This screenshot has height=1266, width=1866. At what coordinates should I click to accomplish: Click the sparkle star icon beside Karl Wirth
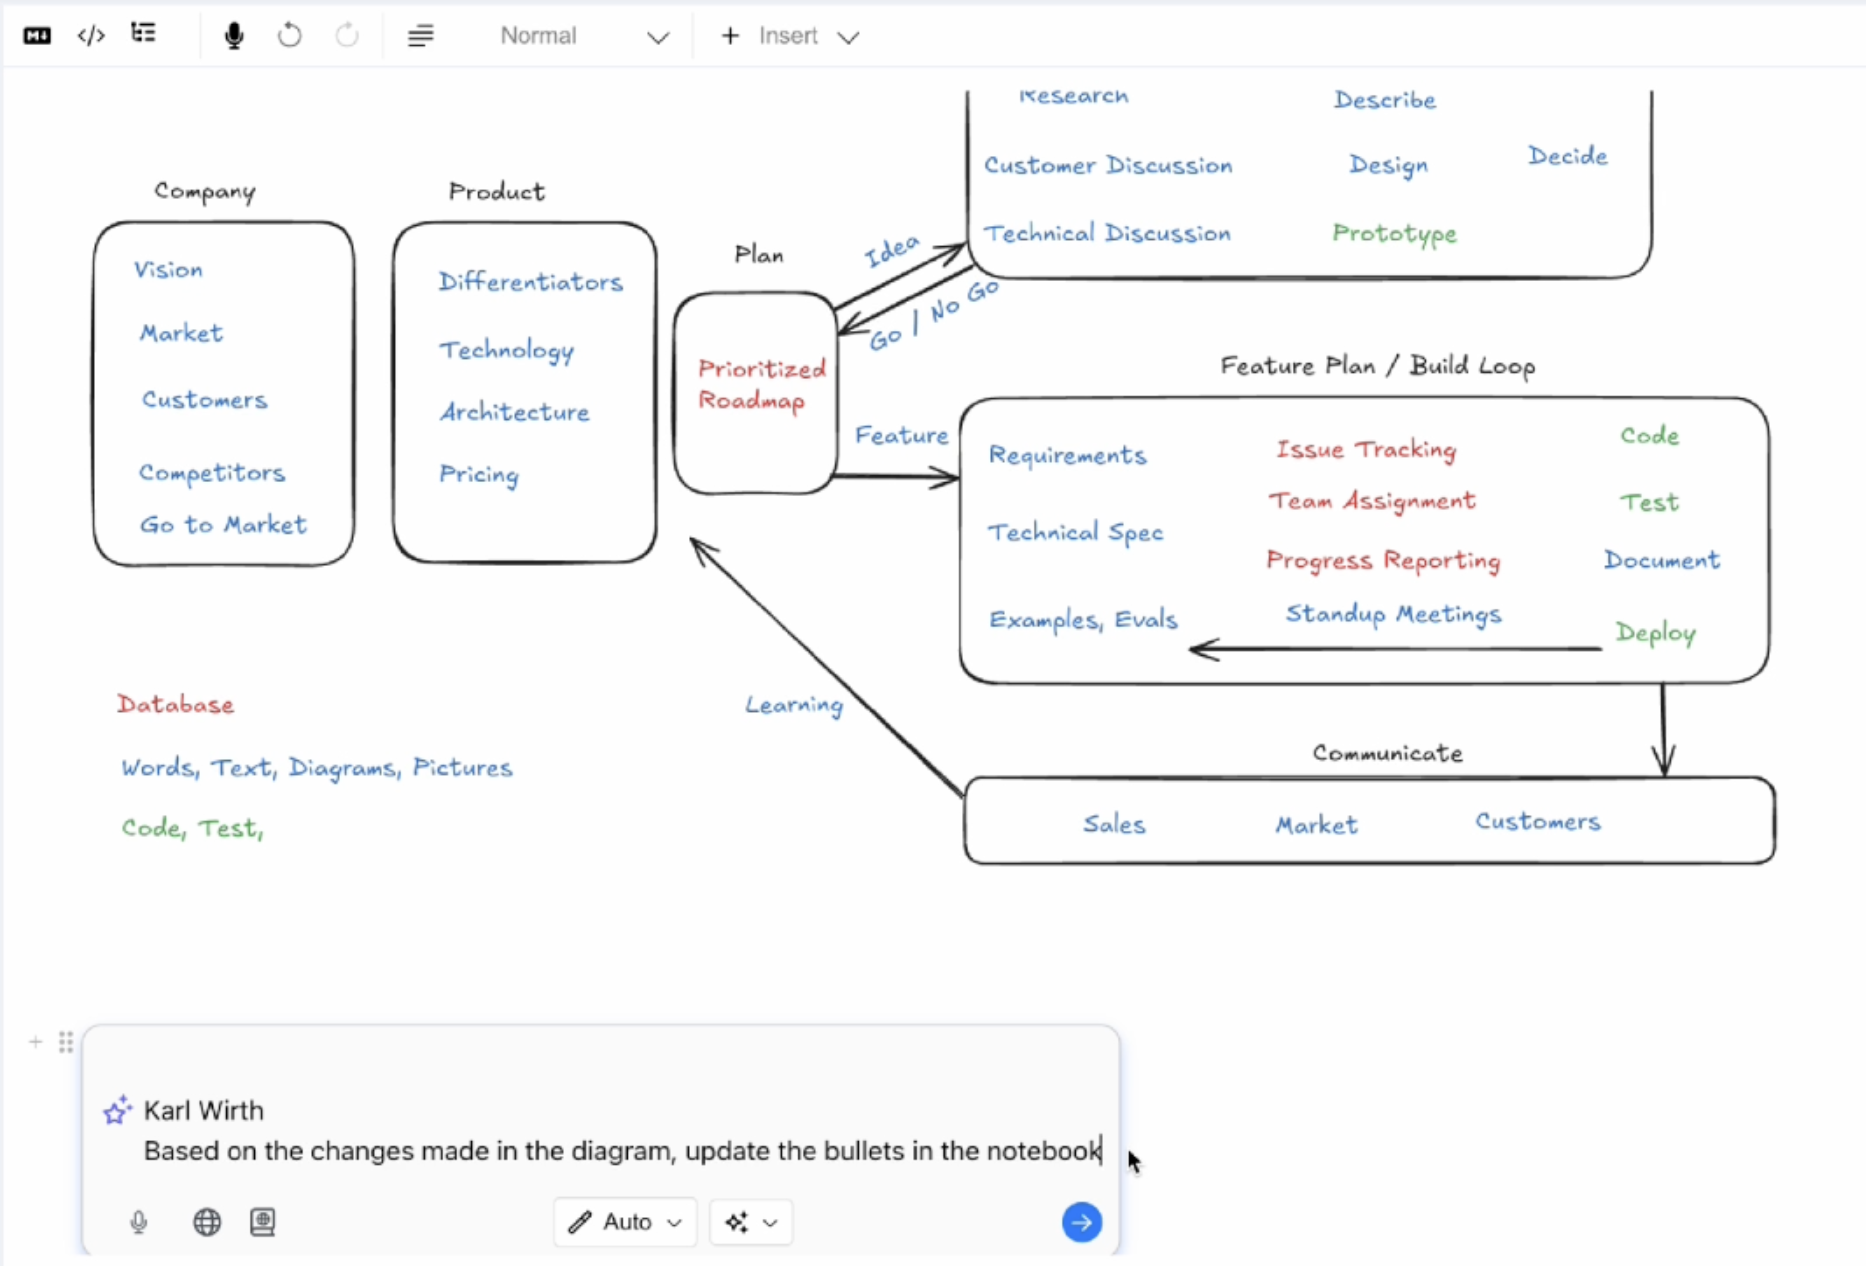click(117, 1110)
